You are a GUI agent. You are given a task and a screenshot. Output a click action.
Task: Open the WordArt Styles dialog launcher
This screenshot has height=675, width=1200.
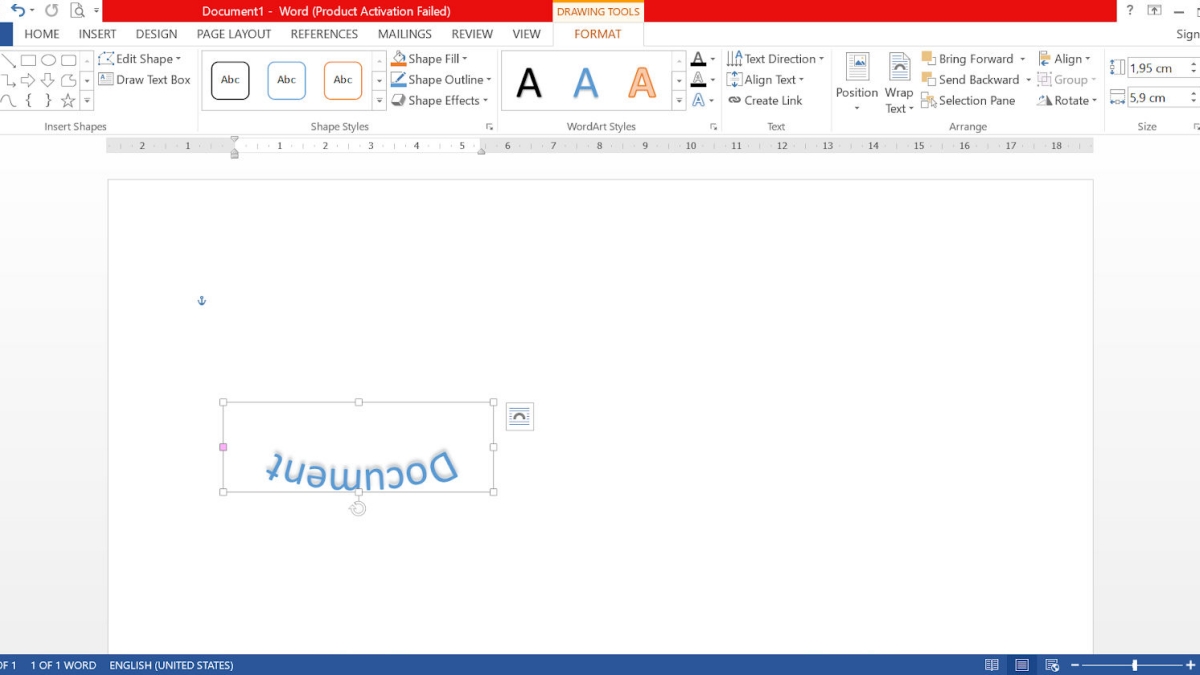click(x=714, y=127)
